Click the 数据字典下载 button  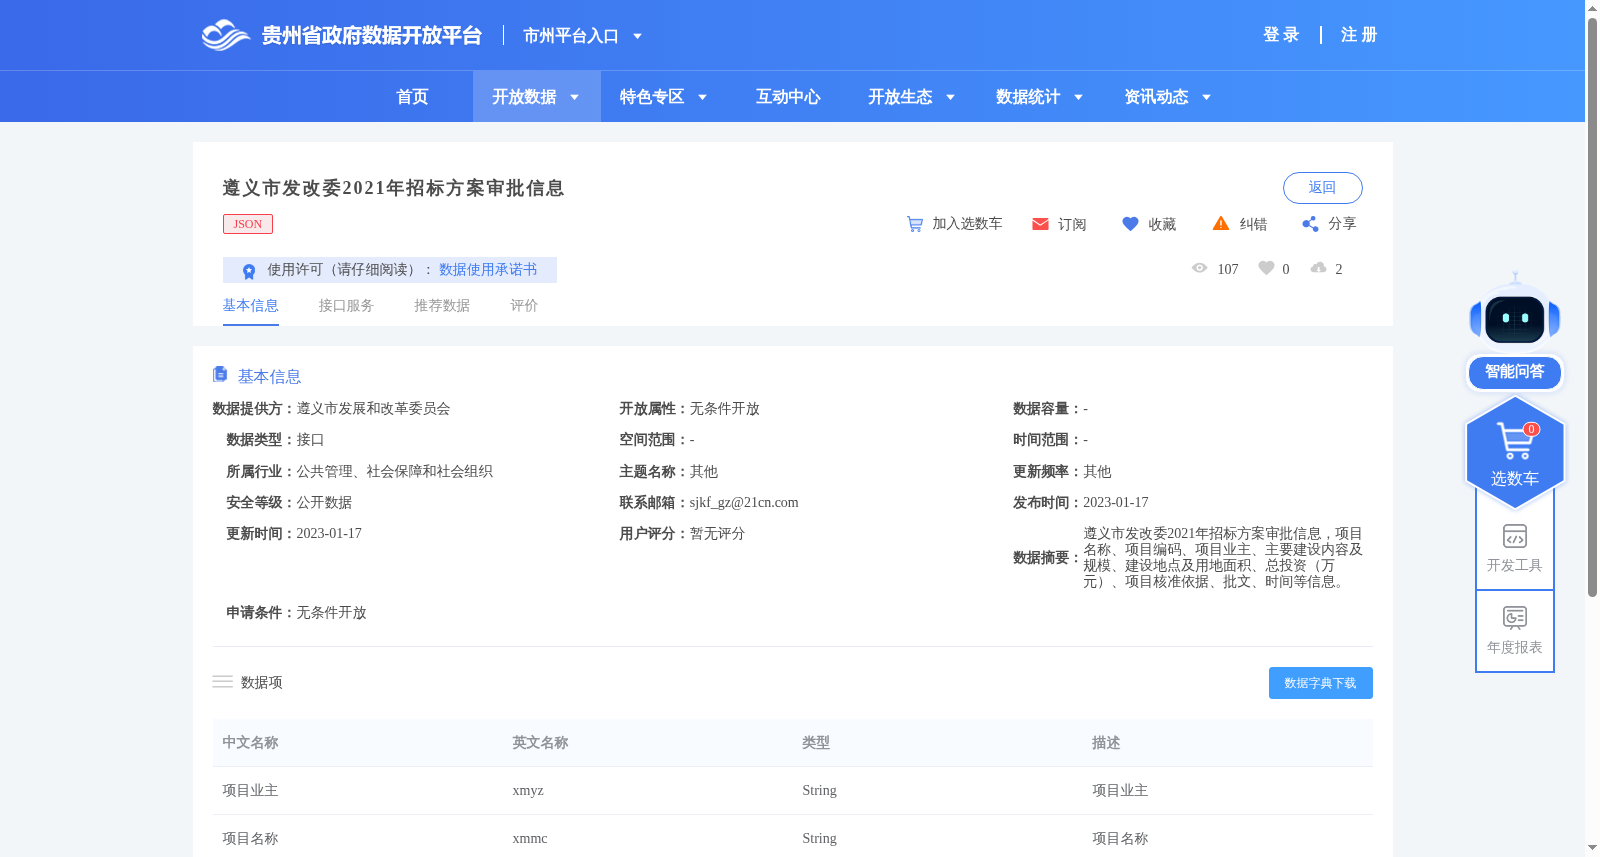1320,683
